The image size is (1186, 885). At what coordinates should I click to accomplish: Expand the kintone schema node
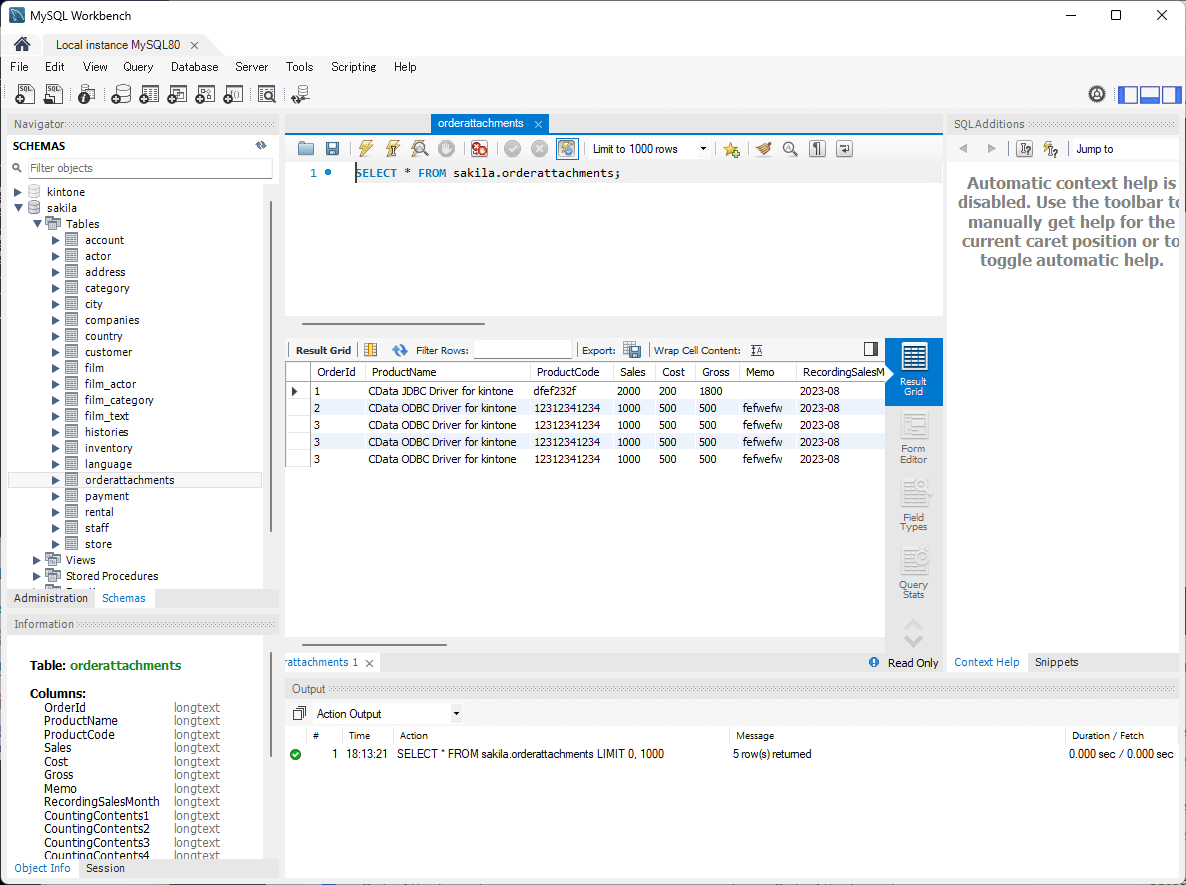[x=18, y=192]
